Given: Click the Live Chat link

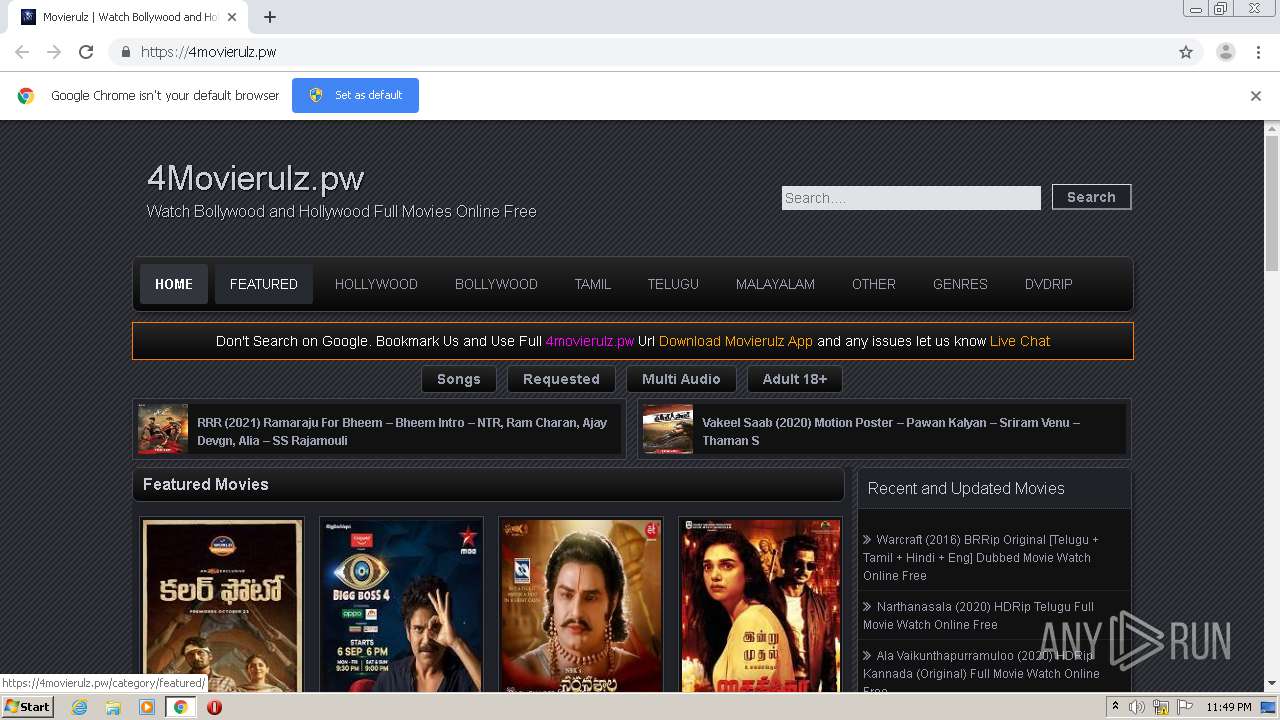Looking at the screenshot, I should [1020, 341].
